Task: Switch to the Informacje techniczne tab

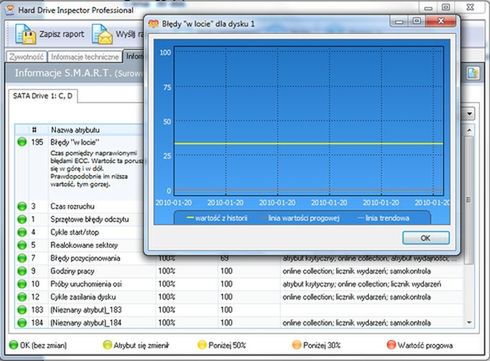Action: (x=85, y=57)
